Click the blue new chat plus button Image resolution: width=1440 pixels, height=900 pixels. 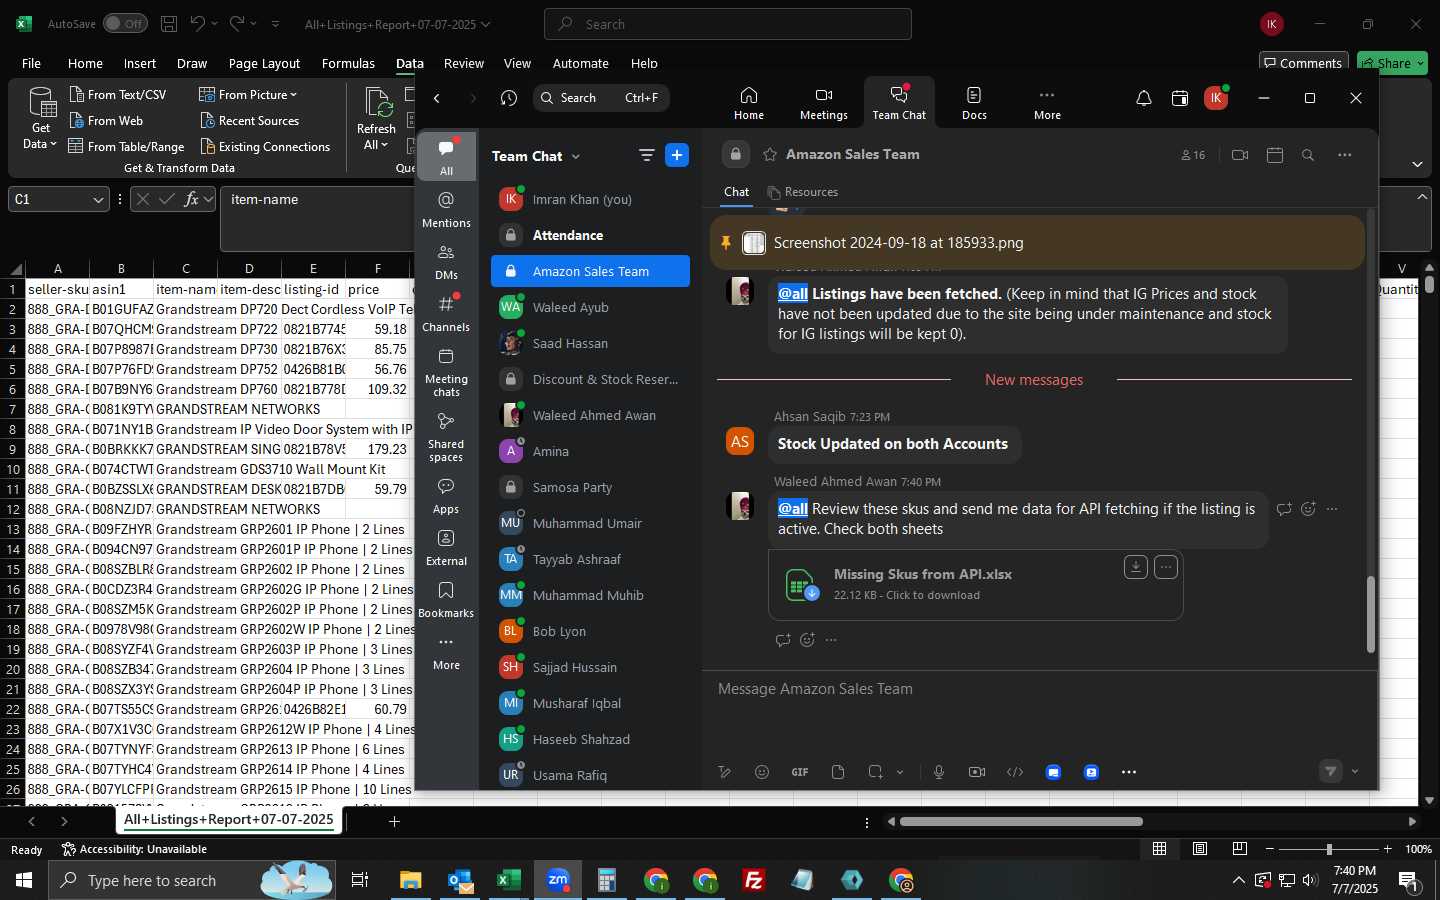click(677, 155)
